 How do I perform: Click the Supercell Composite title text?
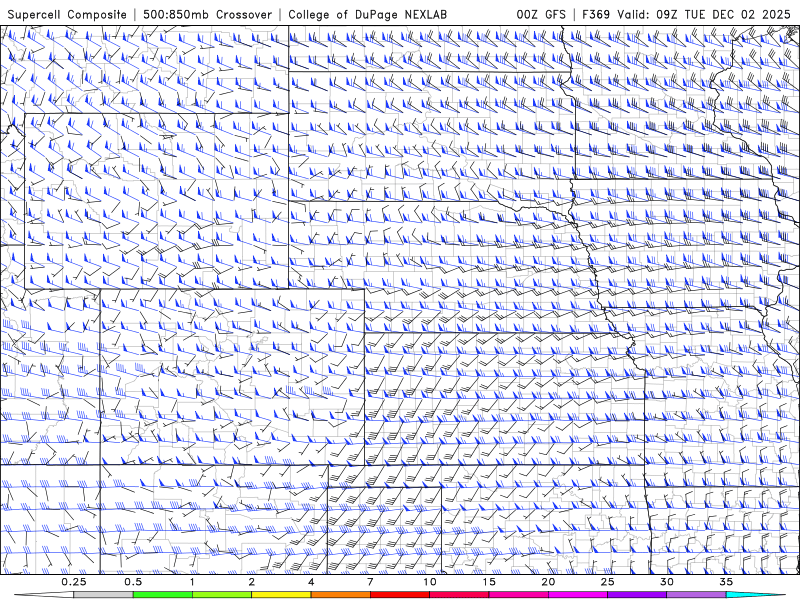(67, 14)
